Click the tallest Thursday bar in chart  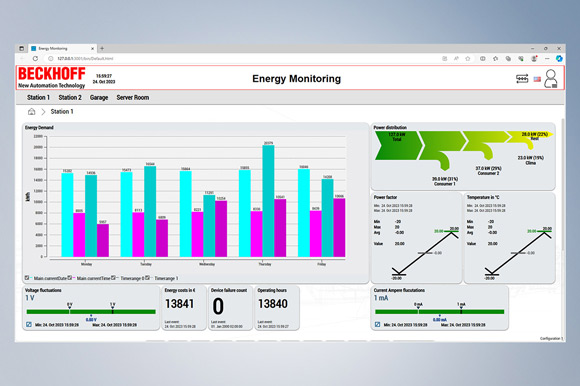coord(268,201)
